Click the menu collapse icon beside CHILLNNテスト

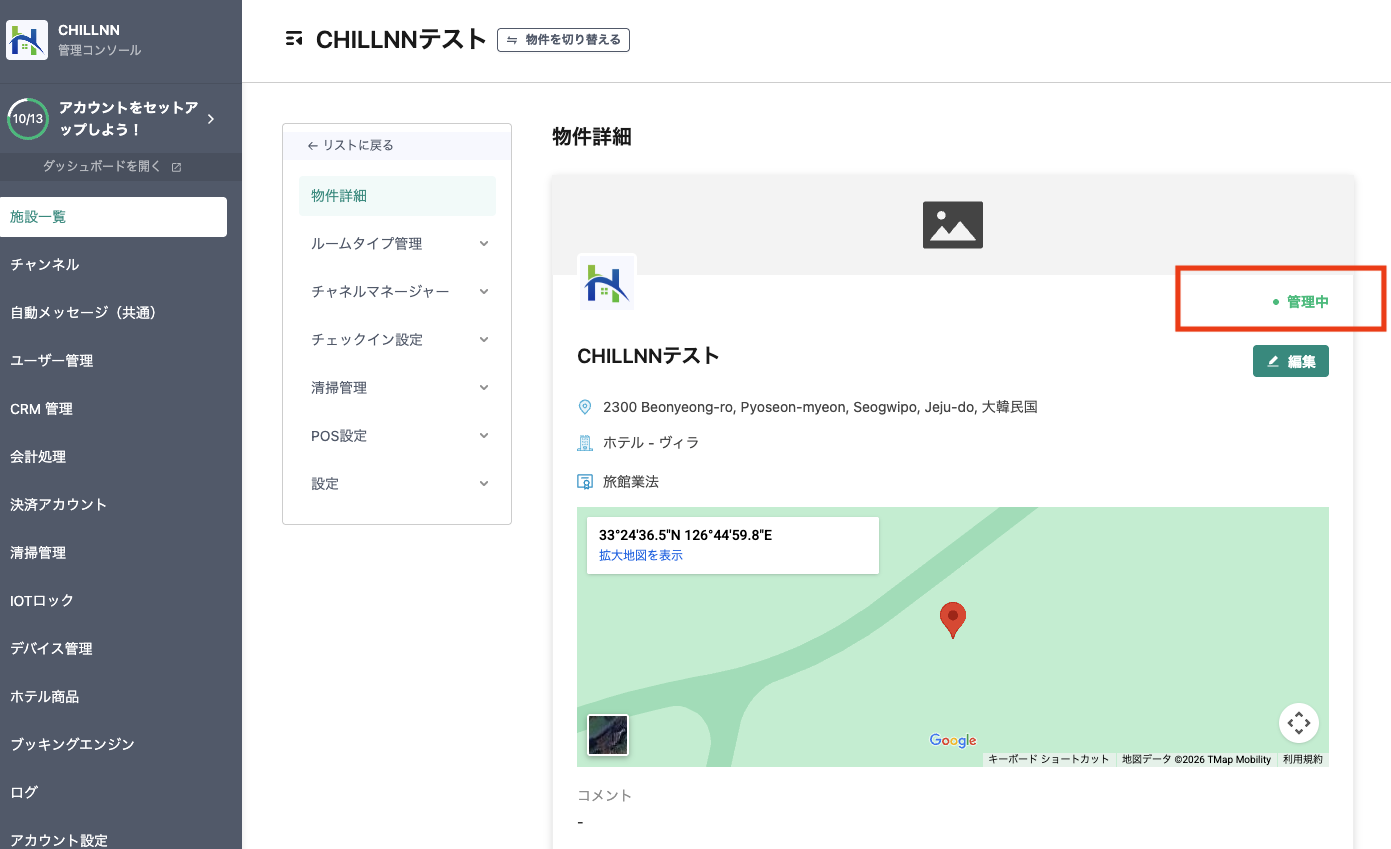coord(293,39)
